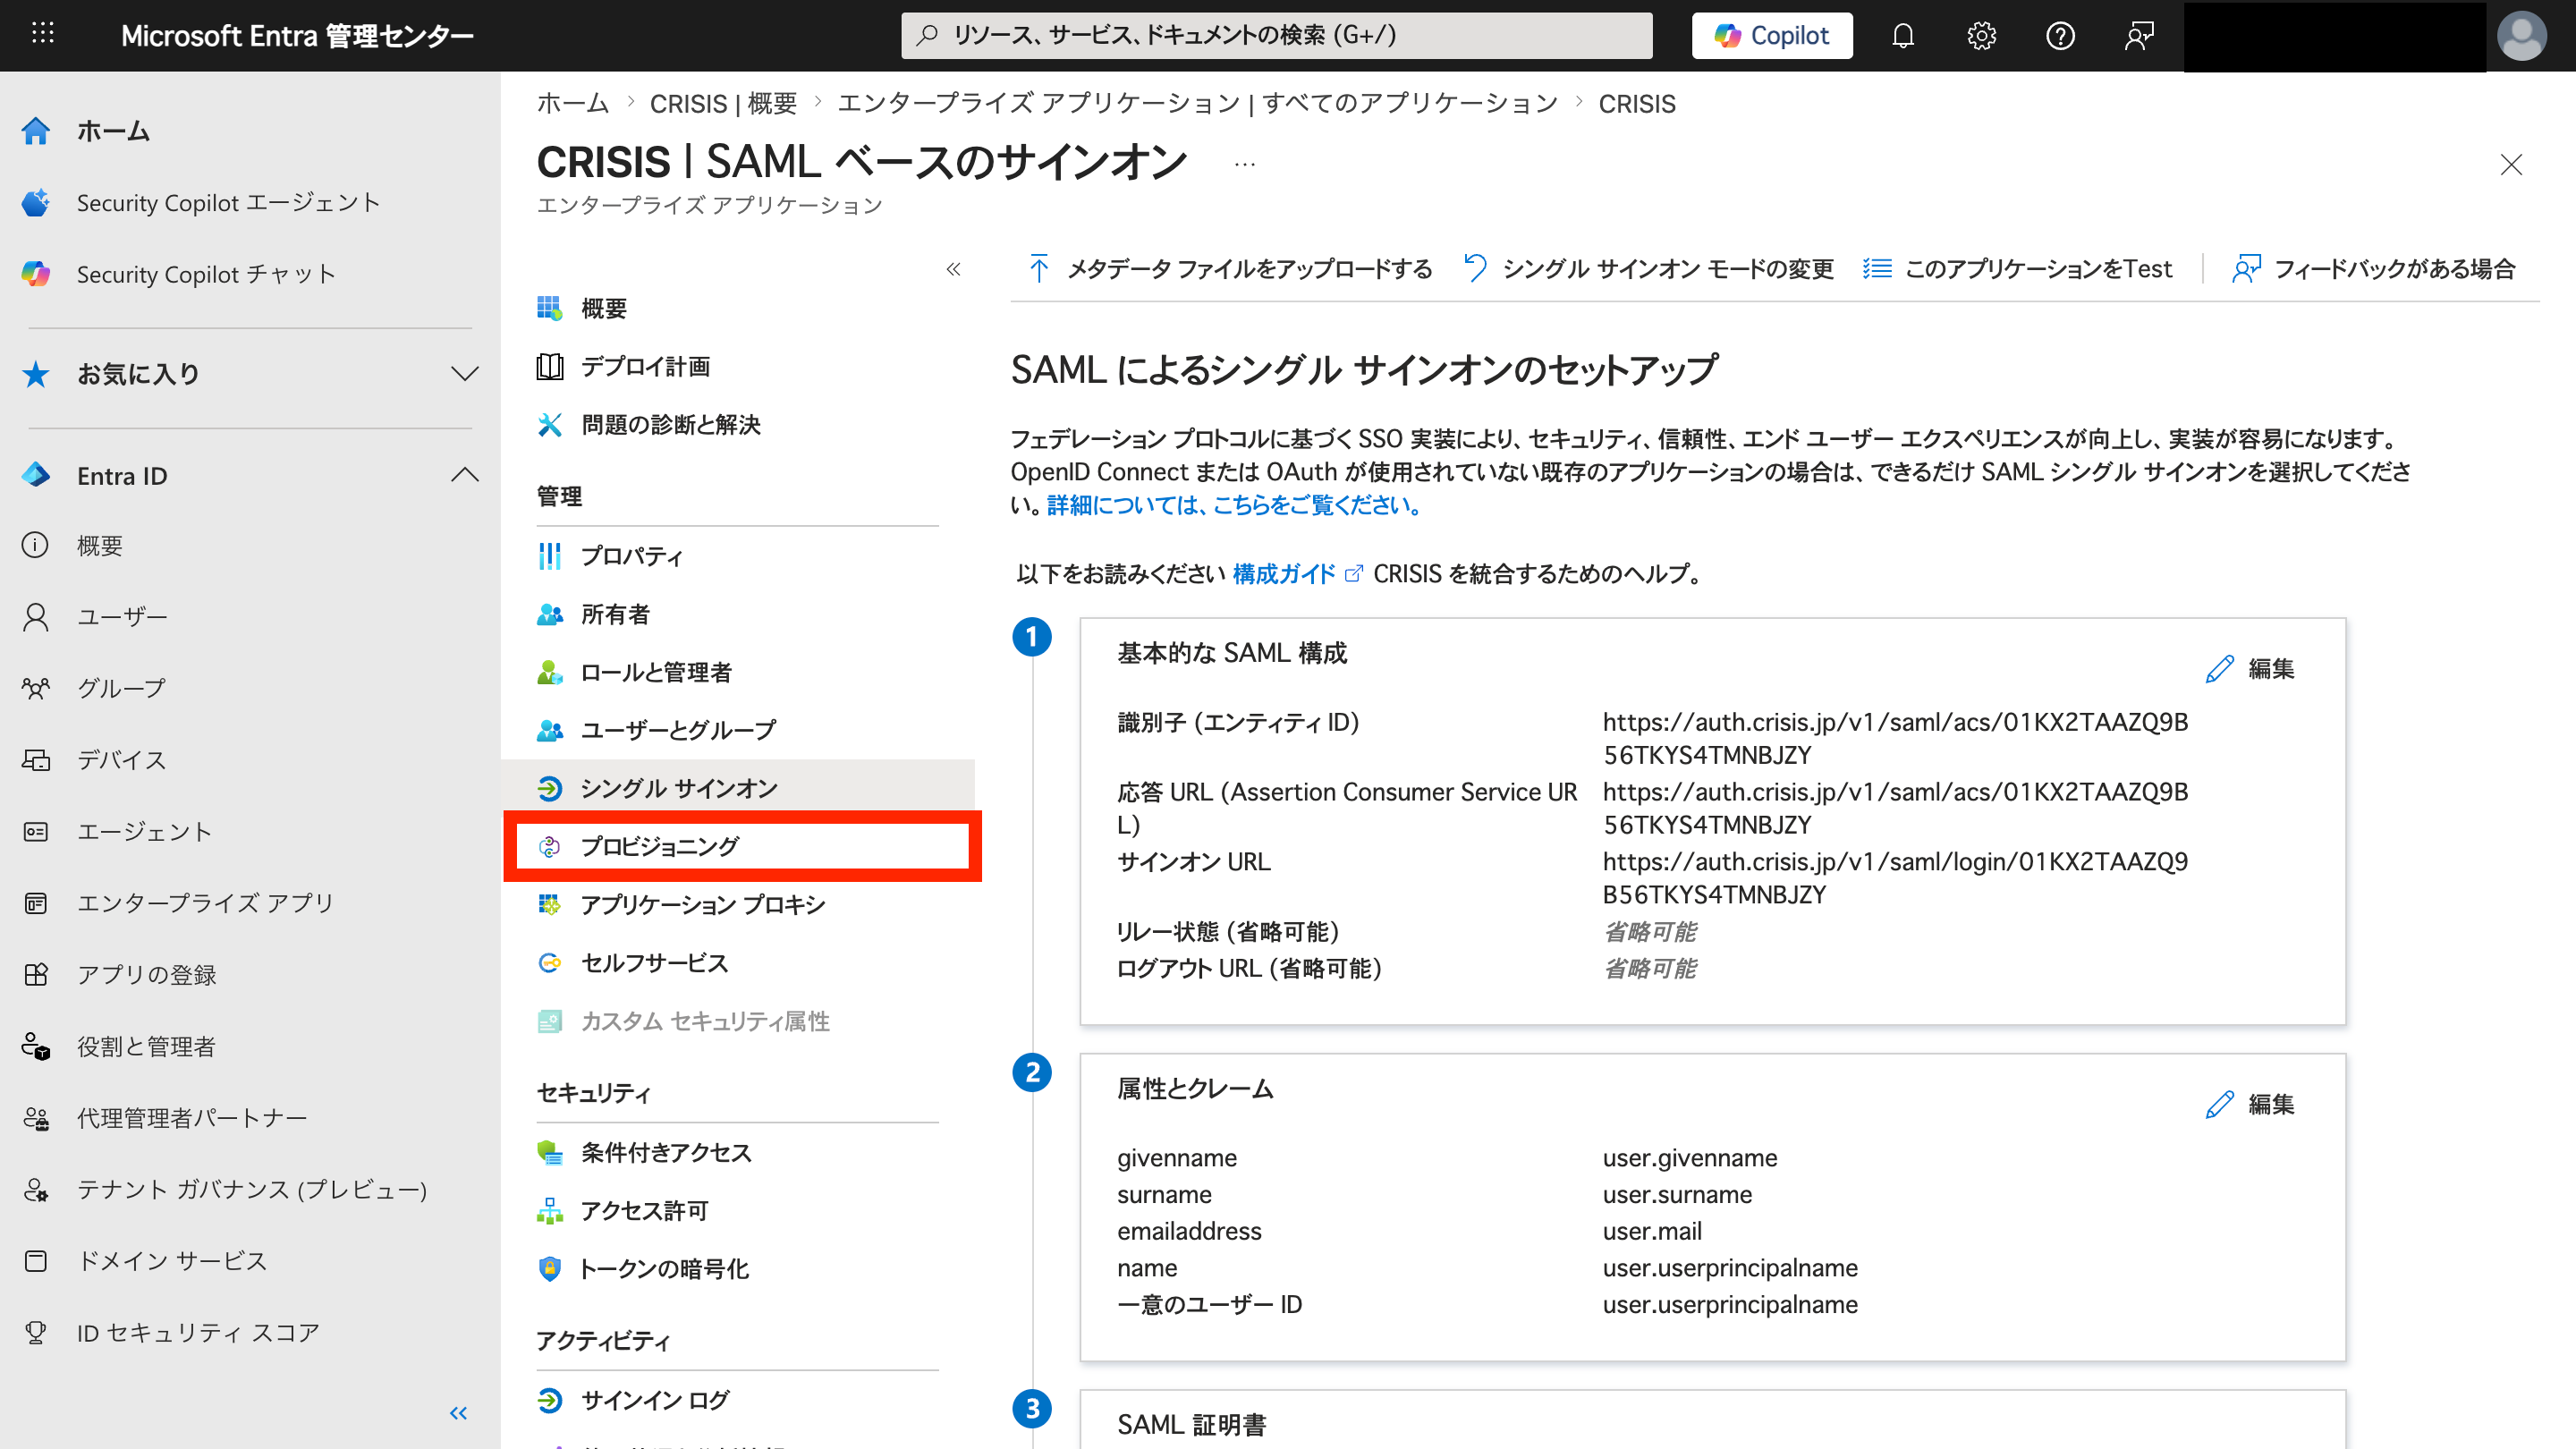Screen dimensions: 2576x1449
Task: Open テナント ガバナンス (プレビュー)
Action: [250, 1189]
